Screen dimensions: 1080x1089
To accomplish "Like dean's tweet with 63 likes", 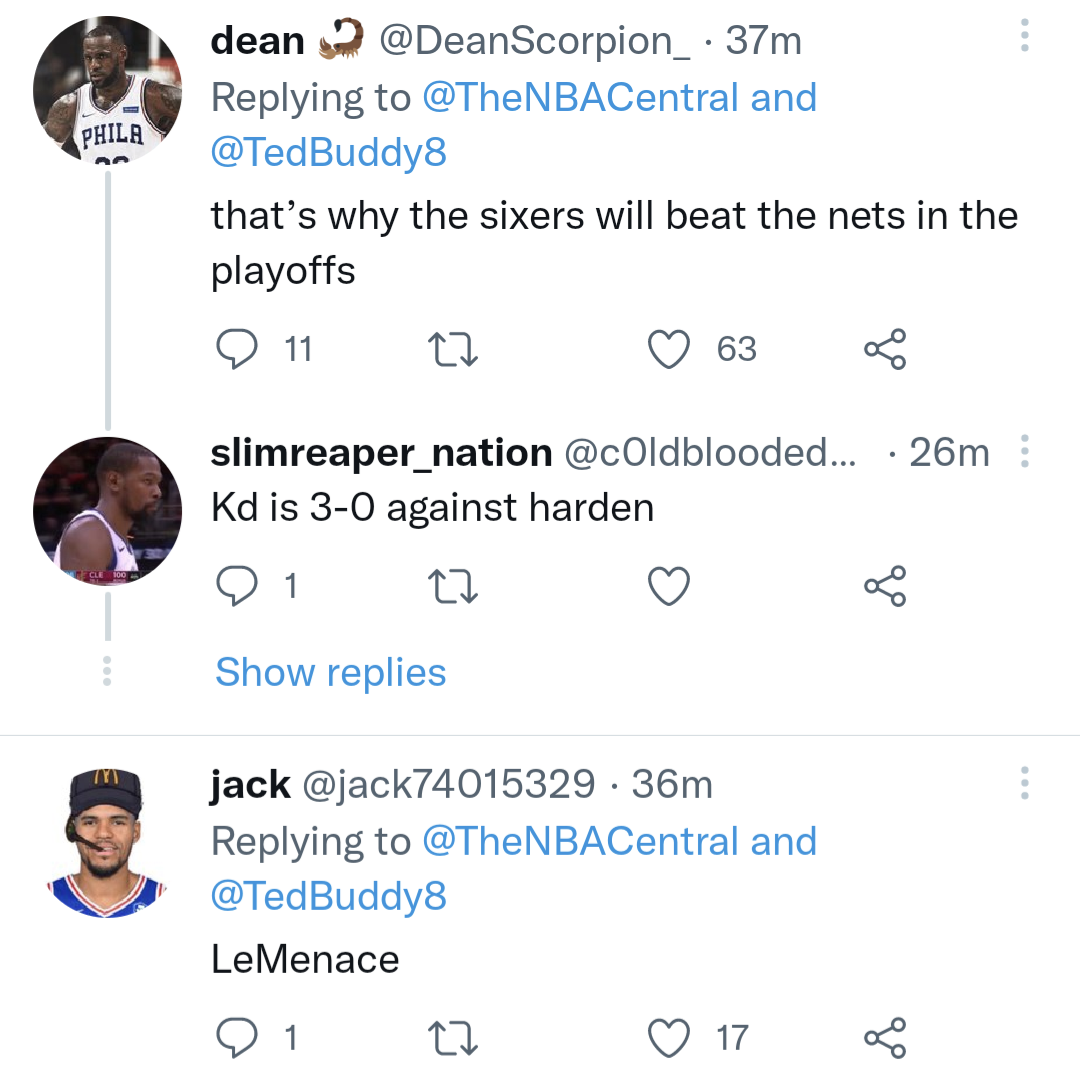I will pyautogui.click(x=669, y=349).
